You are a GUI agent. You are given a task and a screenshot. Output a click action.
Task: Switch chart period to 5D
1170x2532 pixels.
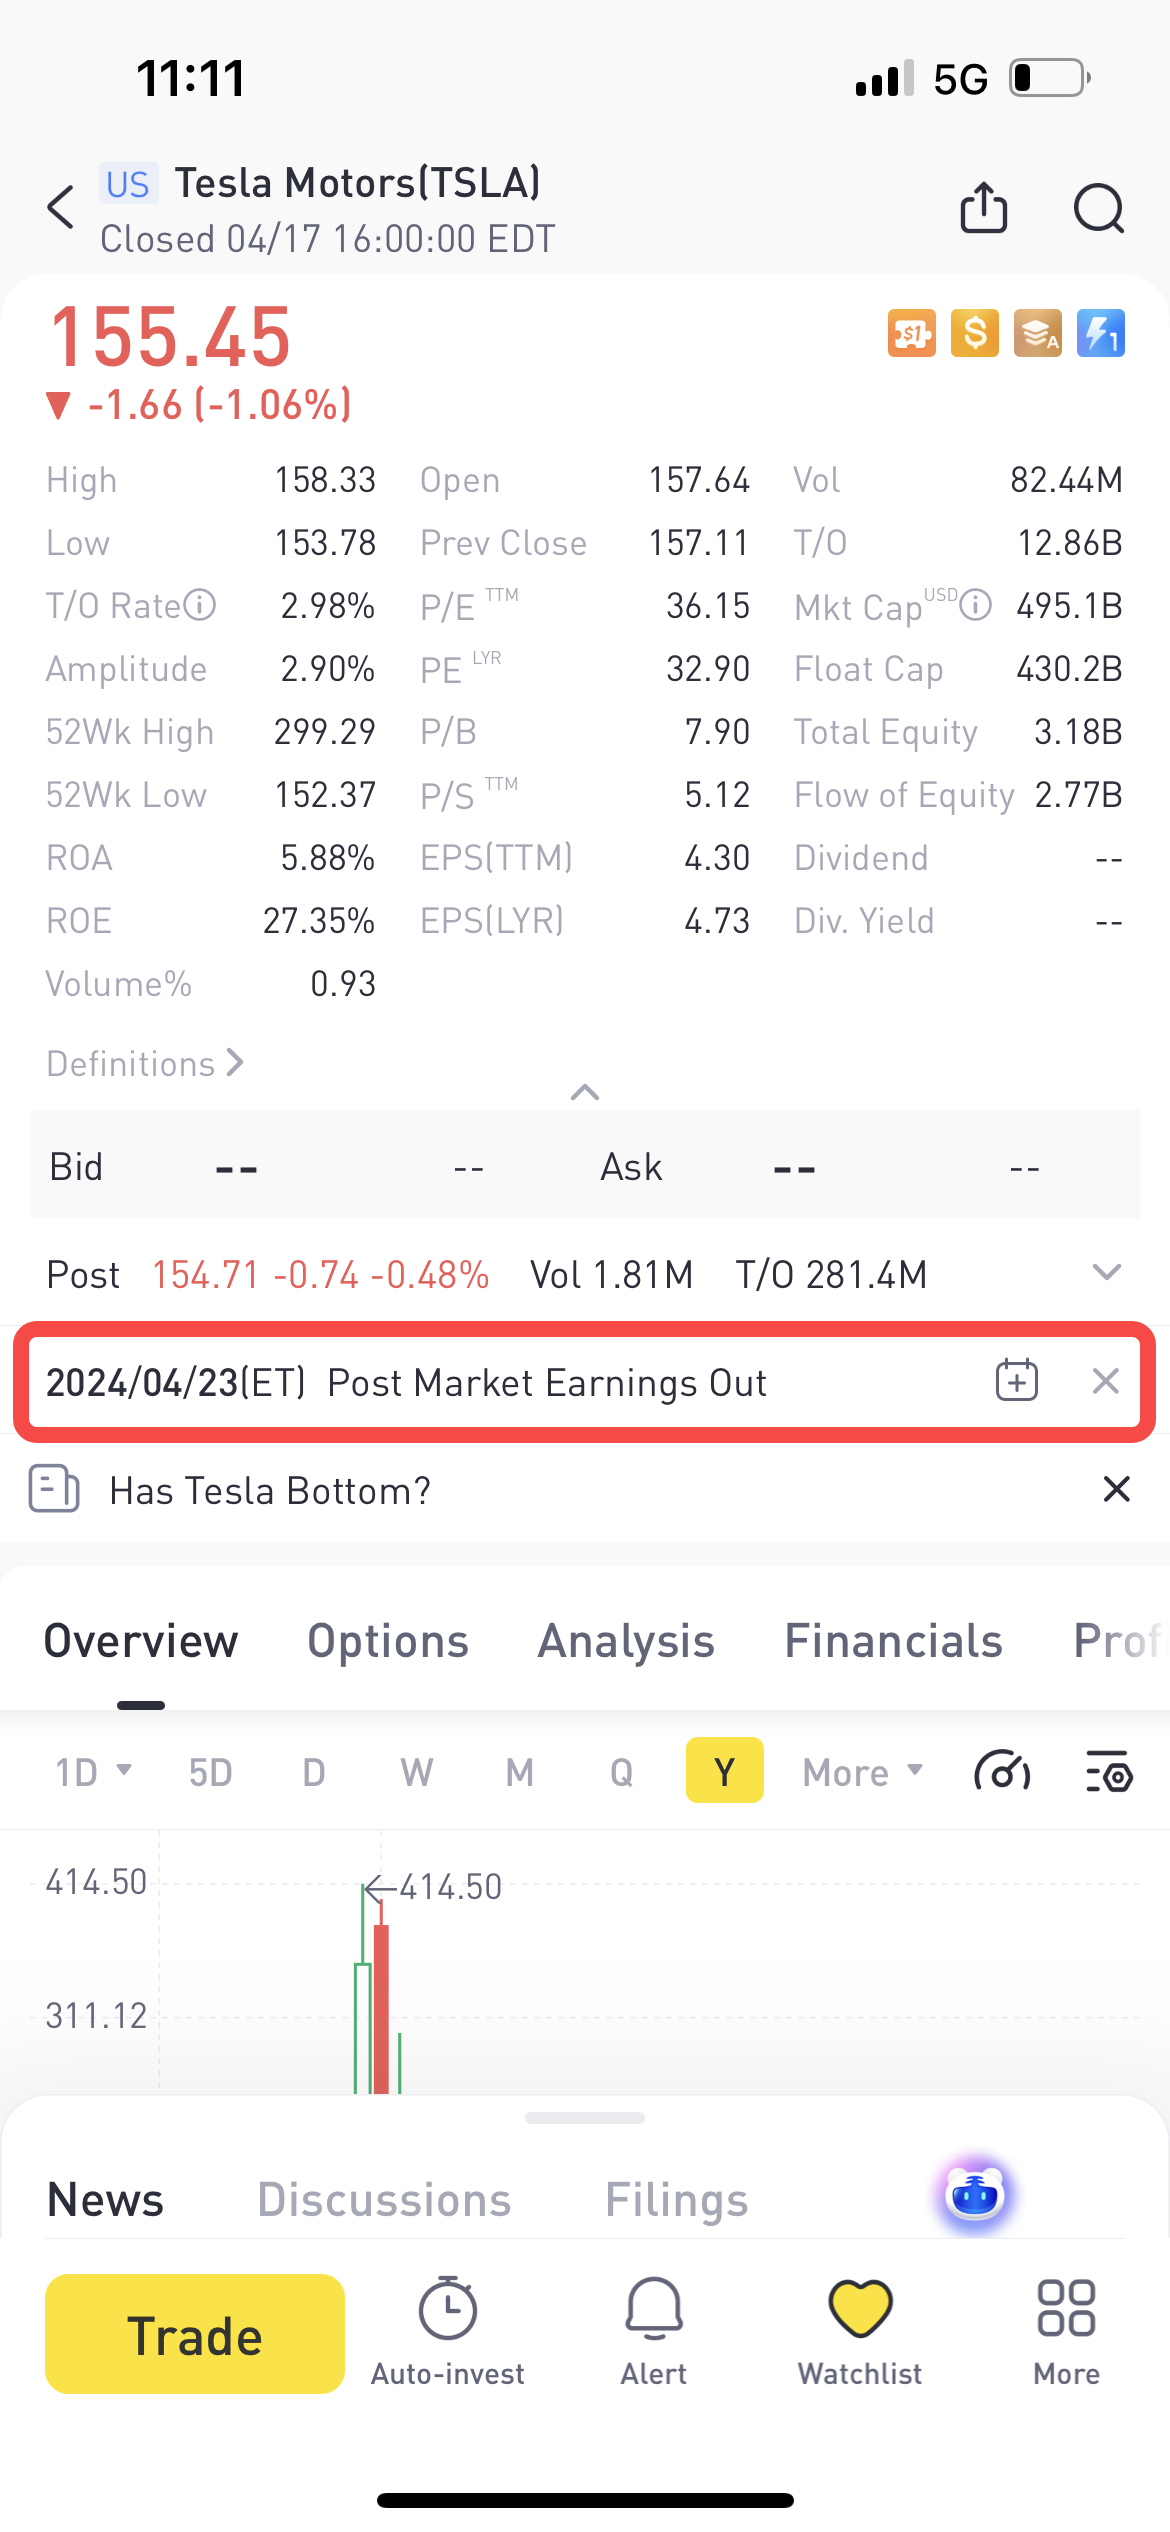tap(210, 1773)
